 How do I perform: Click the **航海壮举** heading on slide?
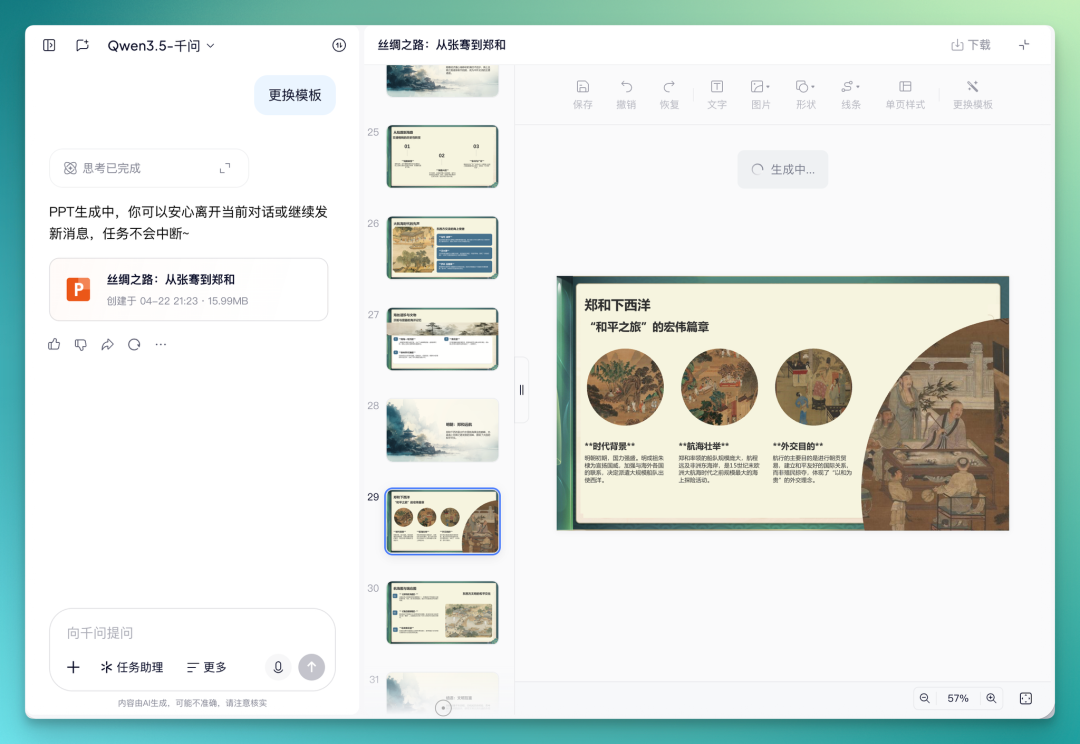click(703, 446)
